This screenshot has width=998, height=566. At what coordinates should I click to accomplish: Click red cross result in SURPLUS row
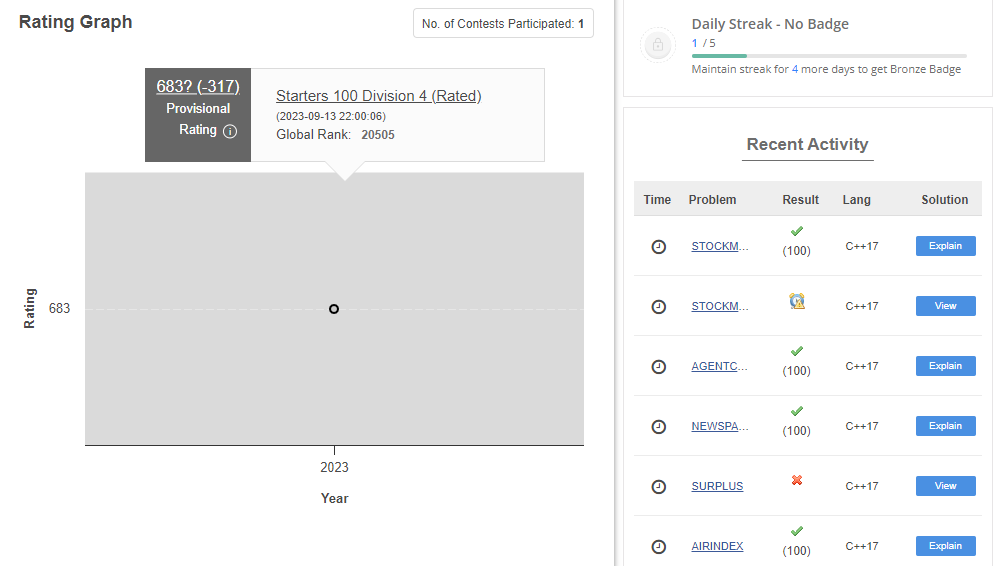point(797,480)
